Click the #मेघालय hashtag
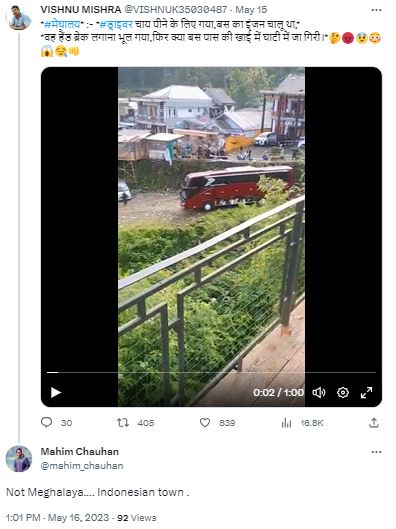Viewport: 396px width, 529px height. [x=62, y=24]
